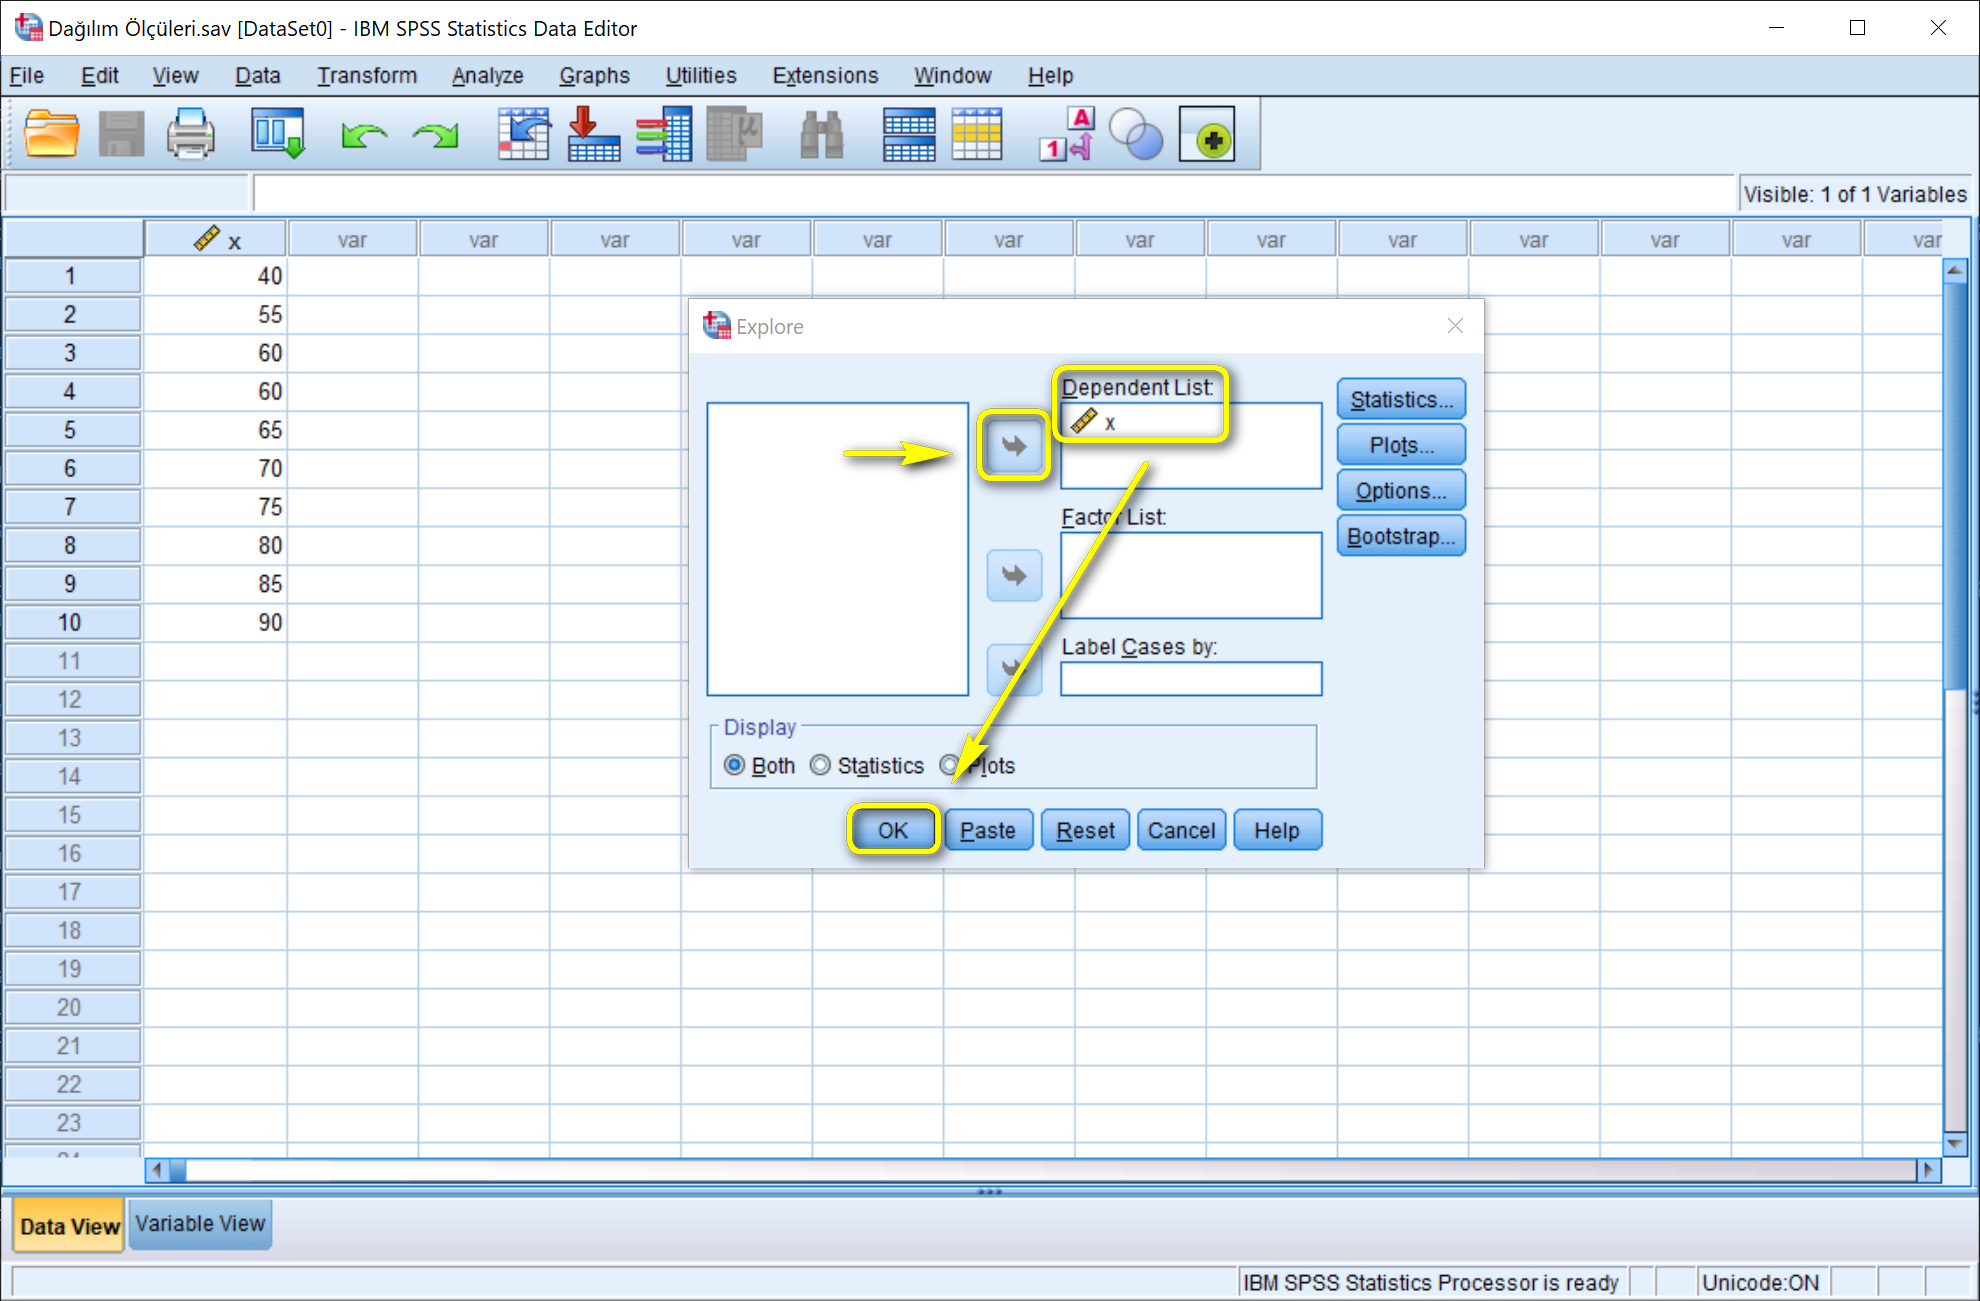Viewport: 1980px width, 1301px height.
Task: Click OK in the Explore dialog
Action: (893, 830)
